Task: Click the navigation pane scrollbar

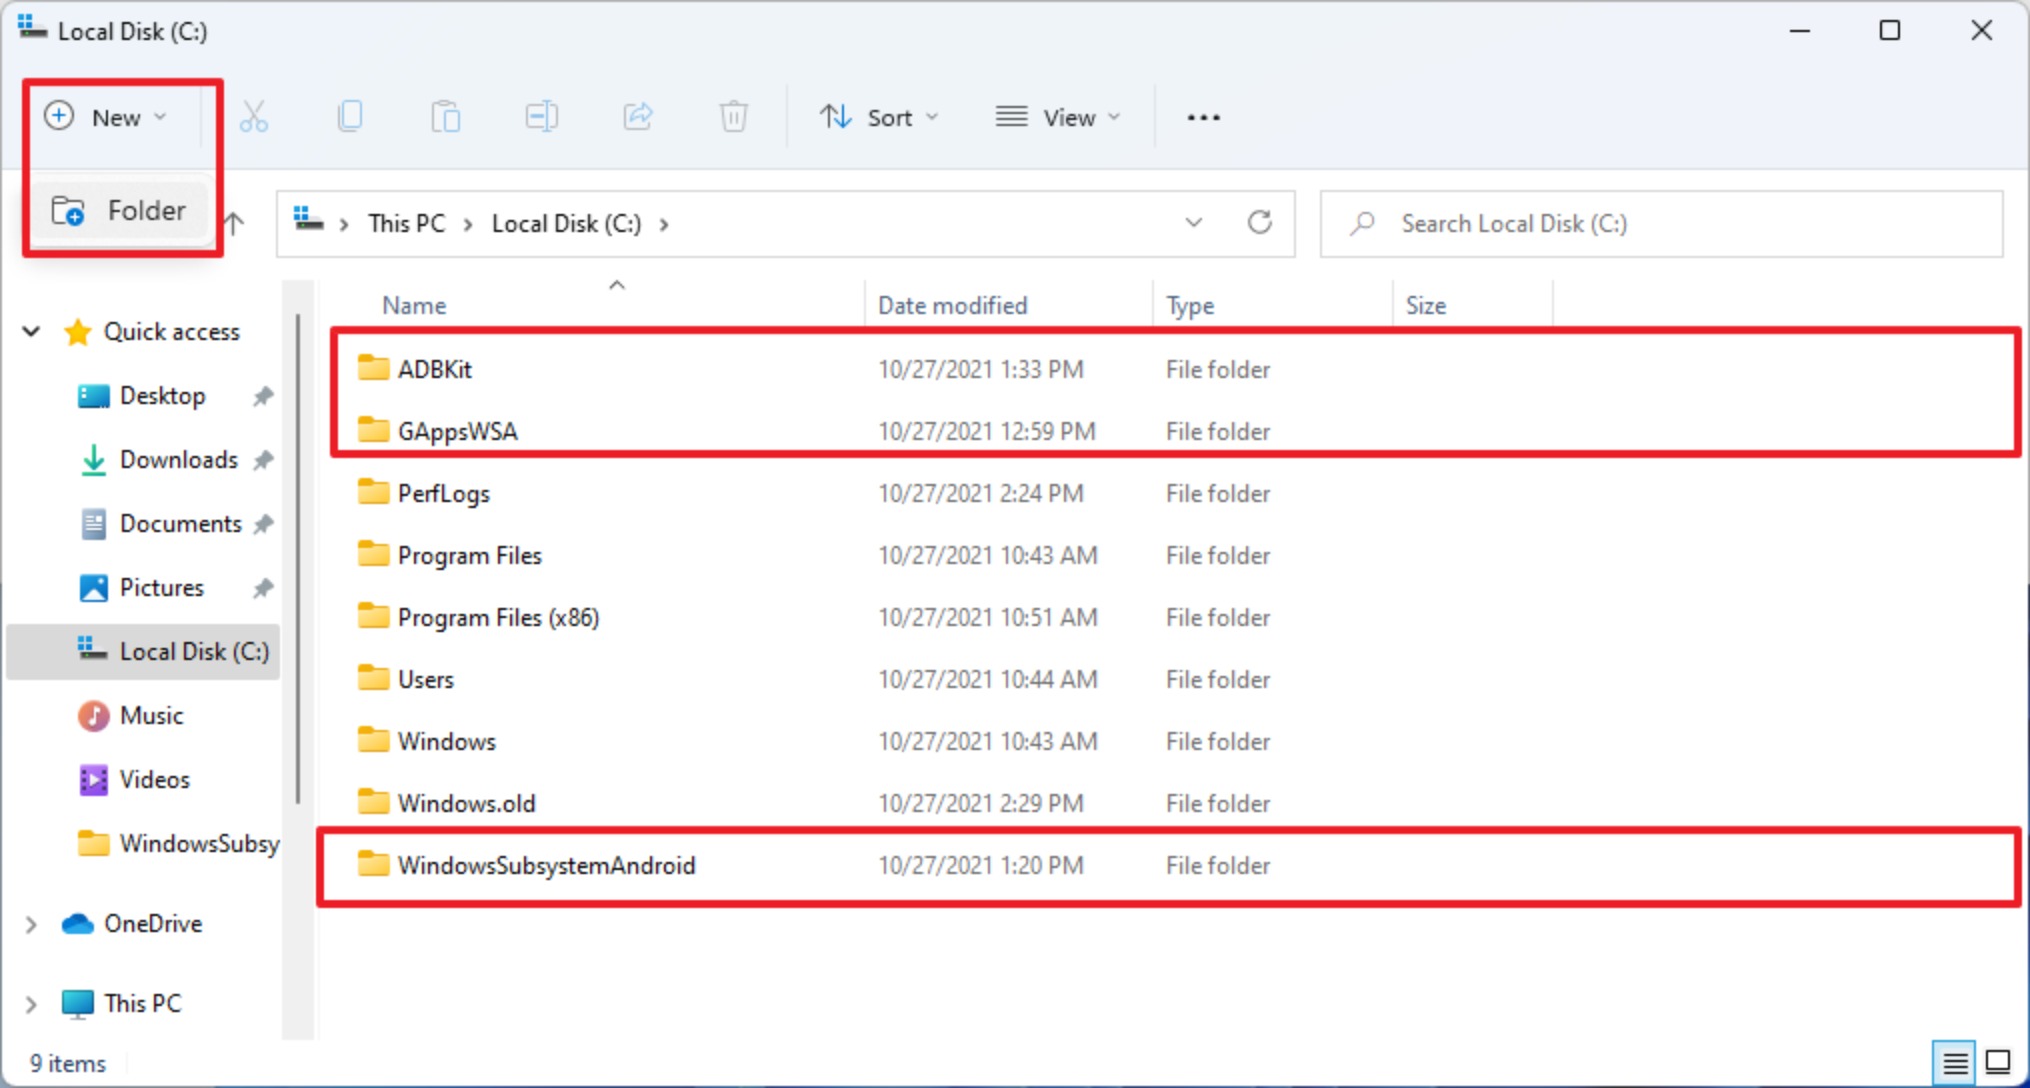Action: tap(298, 560)
